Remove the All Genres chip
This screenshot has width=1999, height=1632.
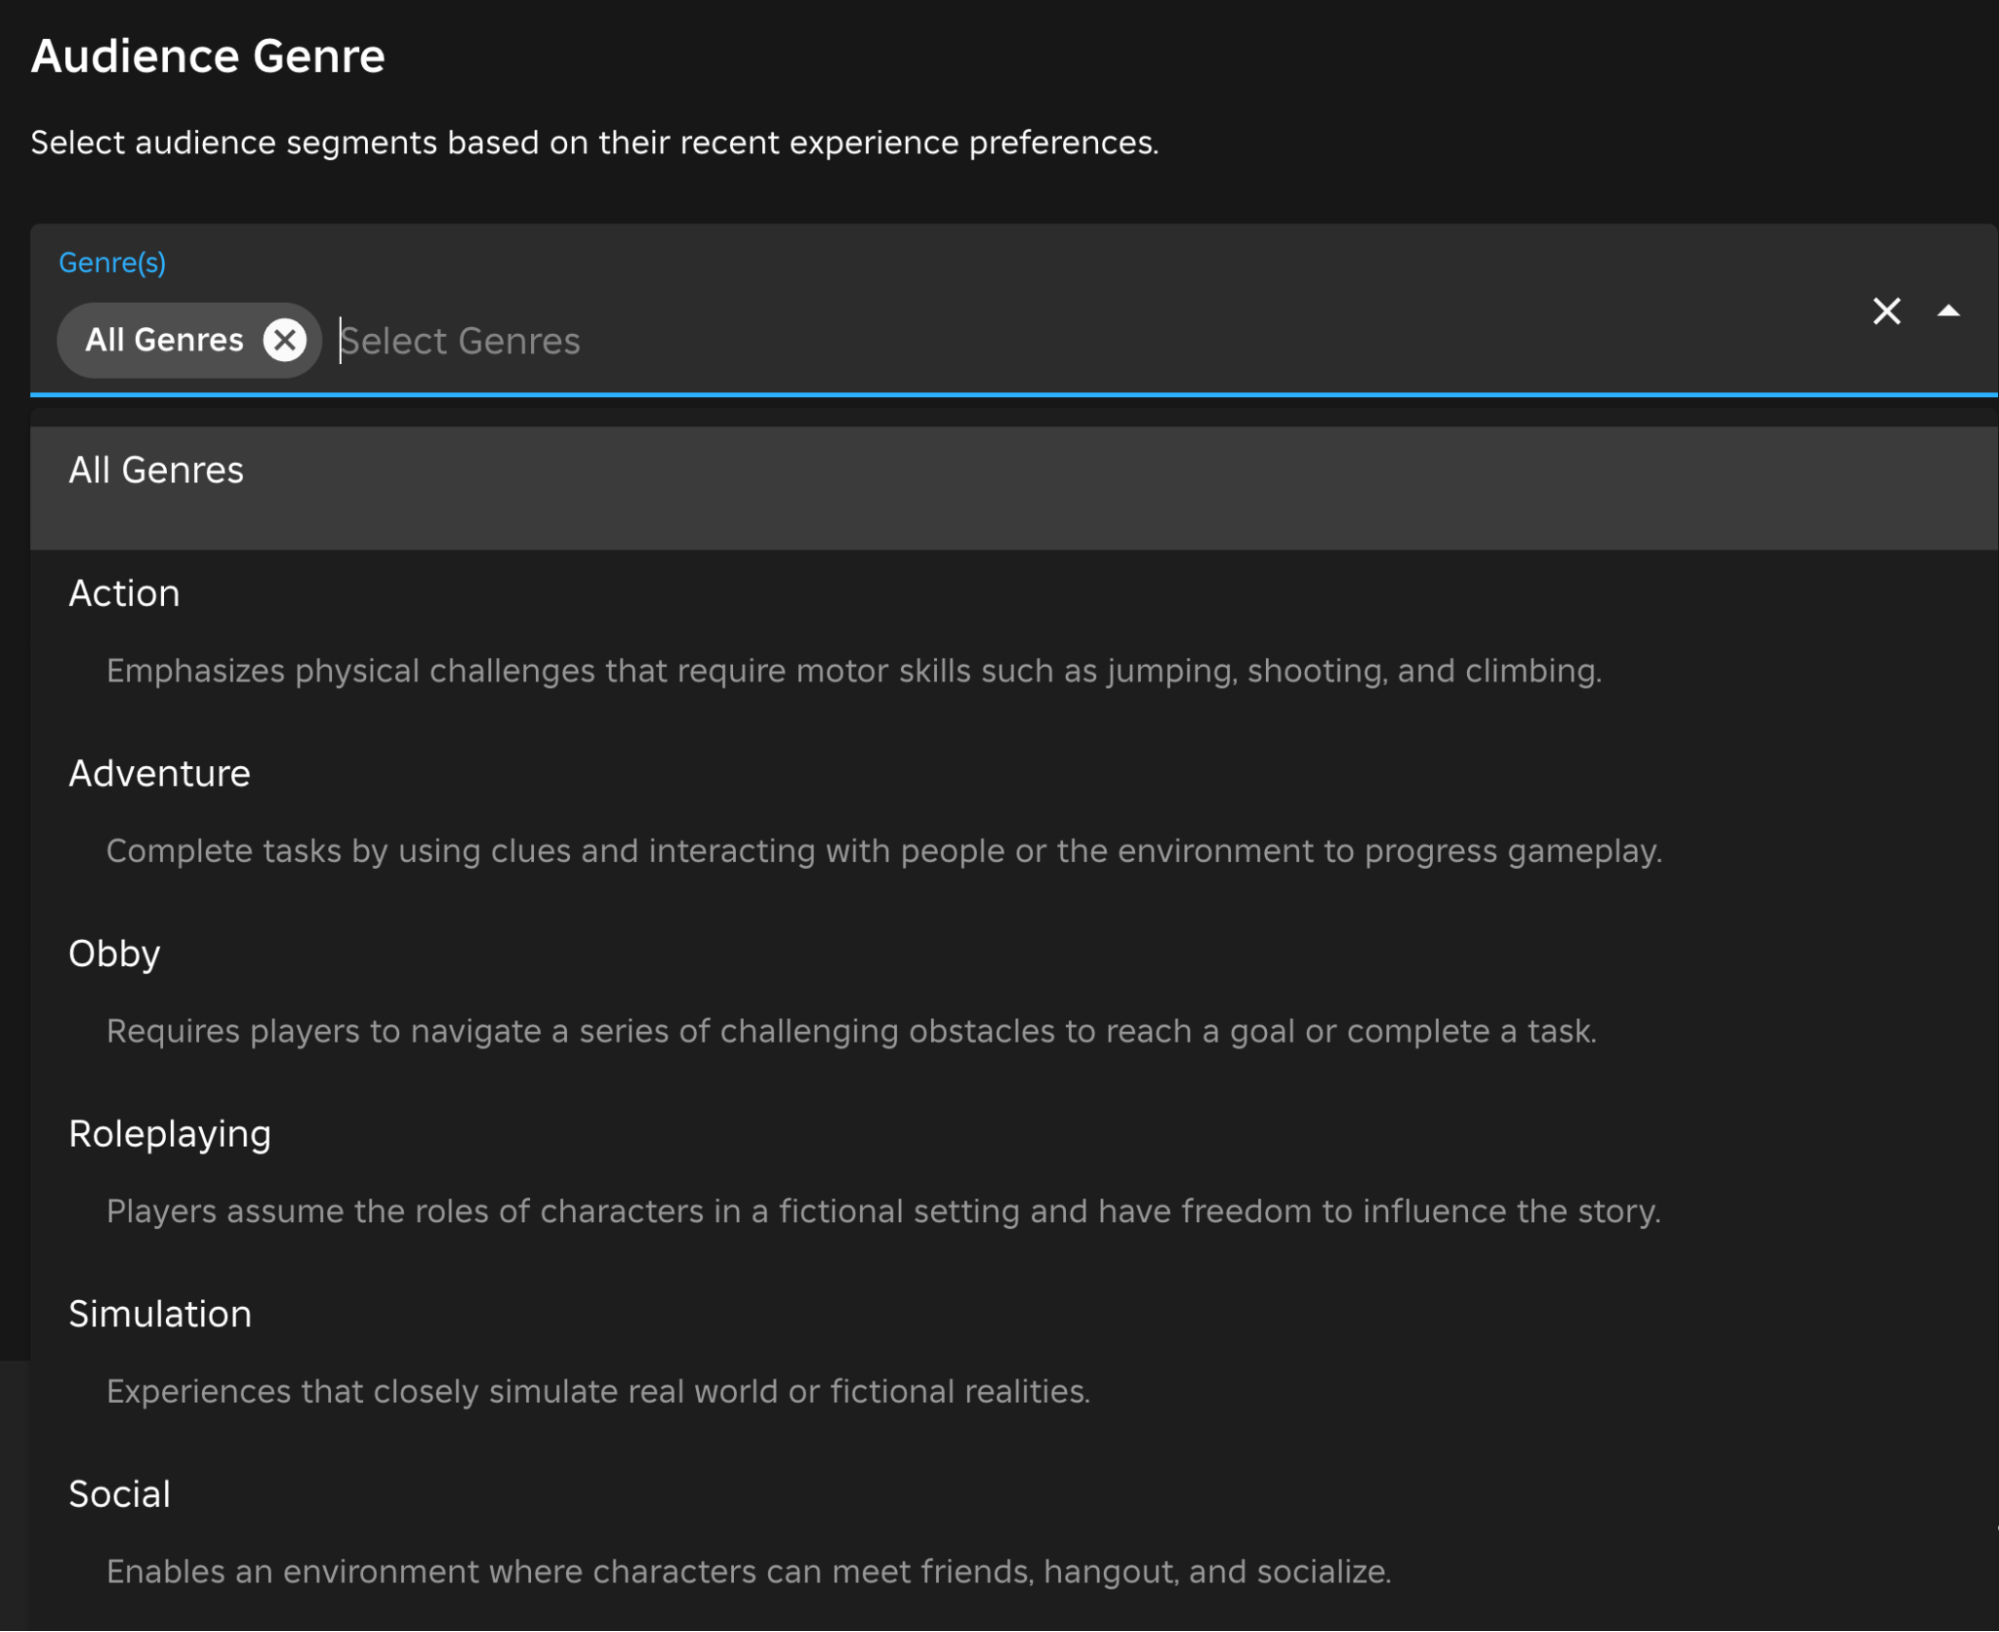click(x=285, y=340)
